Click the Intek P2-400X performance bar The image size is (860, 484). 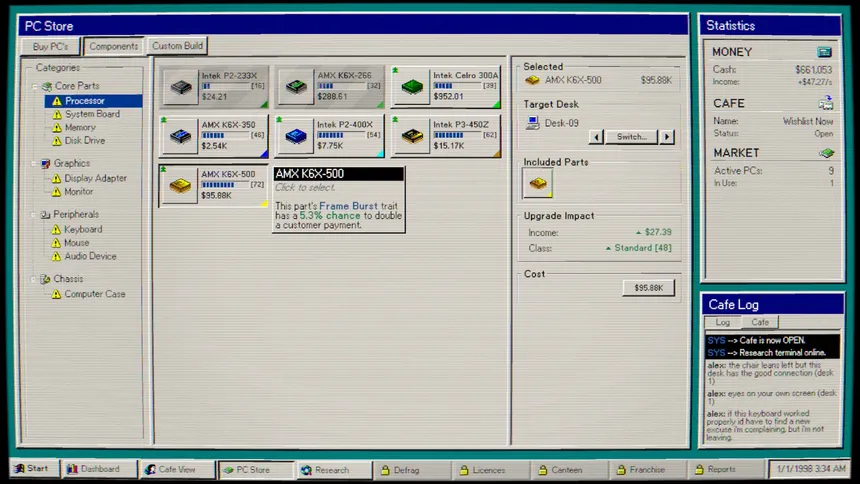click(341, 135)
